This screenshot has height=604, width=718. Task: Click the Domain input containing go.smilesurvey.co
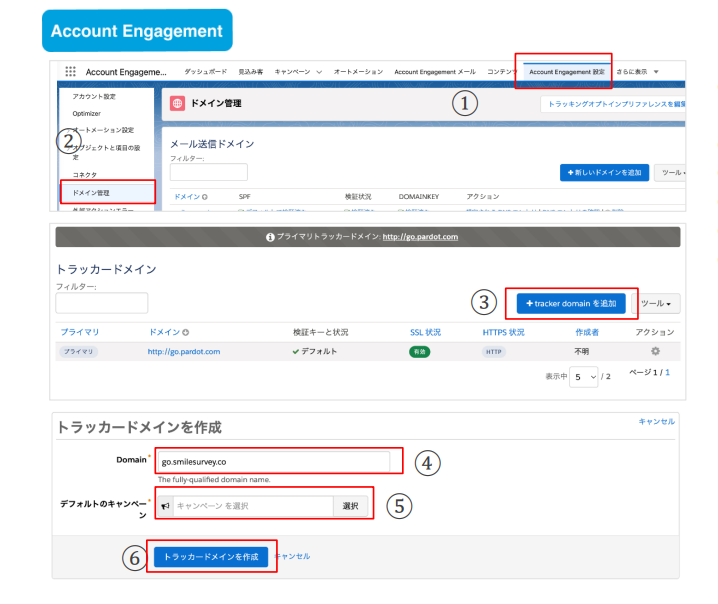click(273, 462)
